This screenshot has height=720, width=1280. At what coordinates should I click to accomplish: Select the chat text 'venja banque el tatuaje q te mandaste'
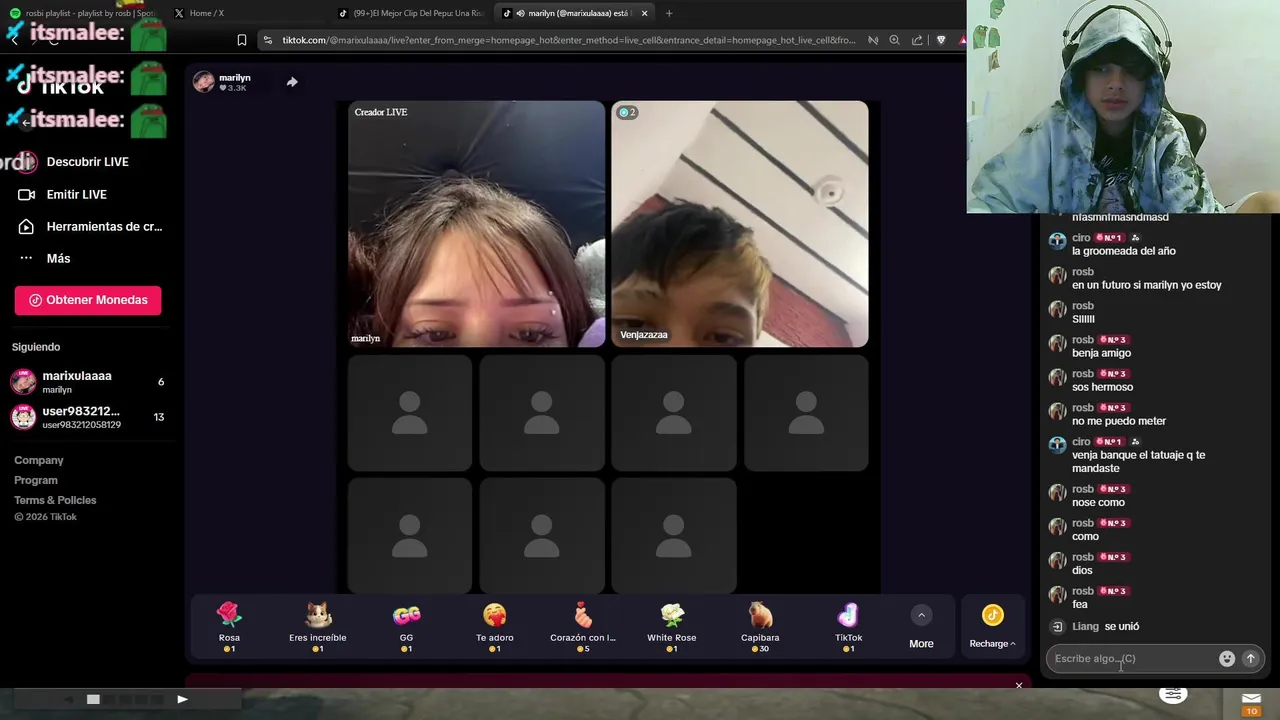point(1138,462)
